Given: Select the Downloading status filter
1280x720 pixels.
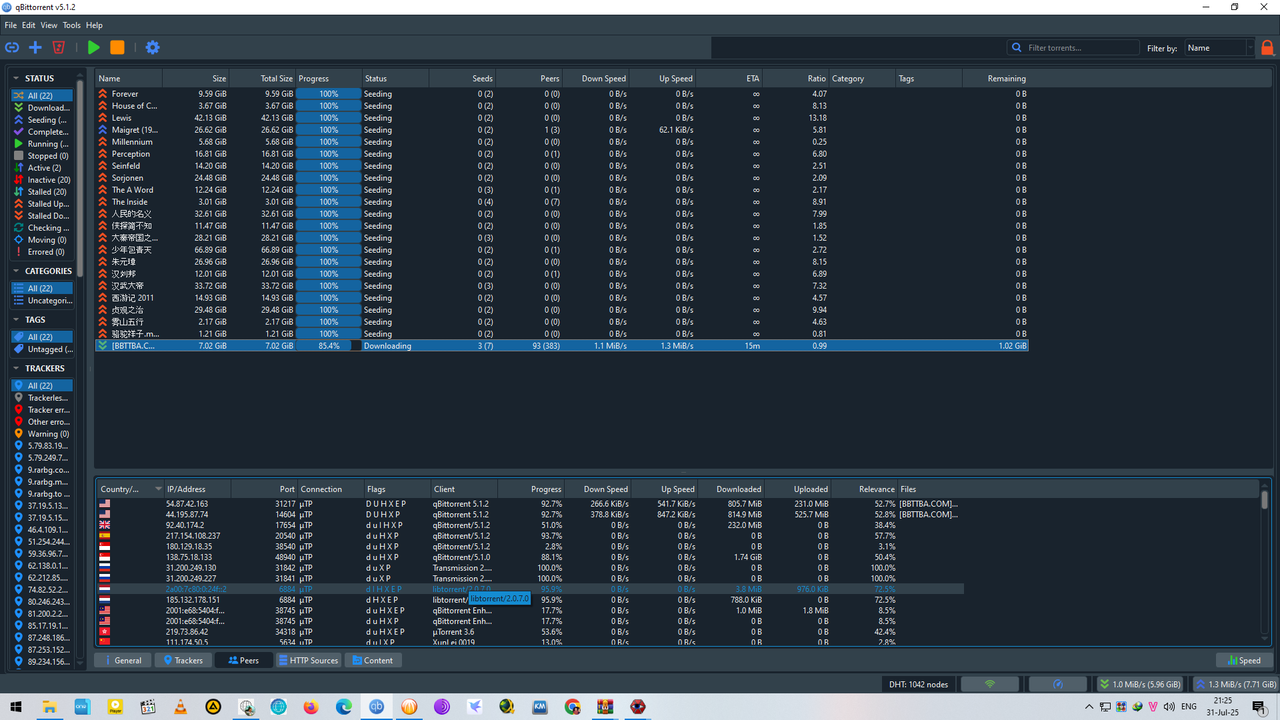Looking at the screenshot, I should 42,108.
